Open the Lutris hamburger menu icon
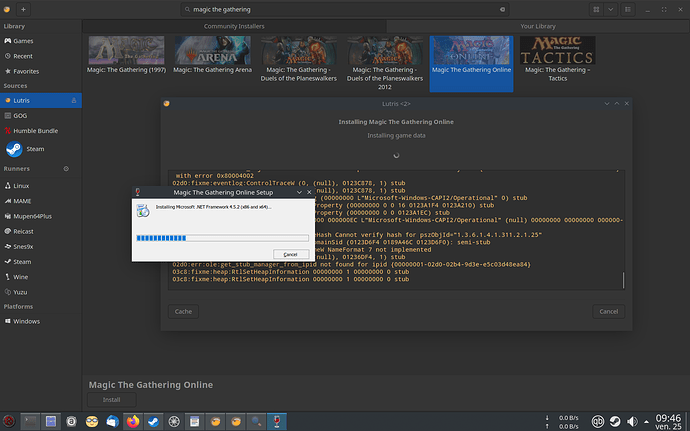The height and width of the screenshot is (431, 690). 628,9
